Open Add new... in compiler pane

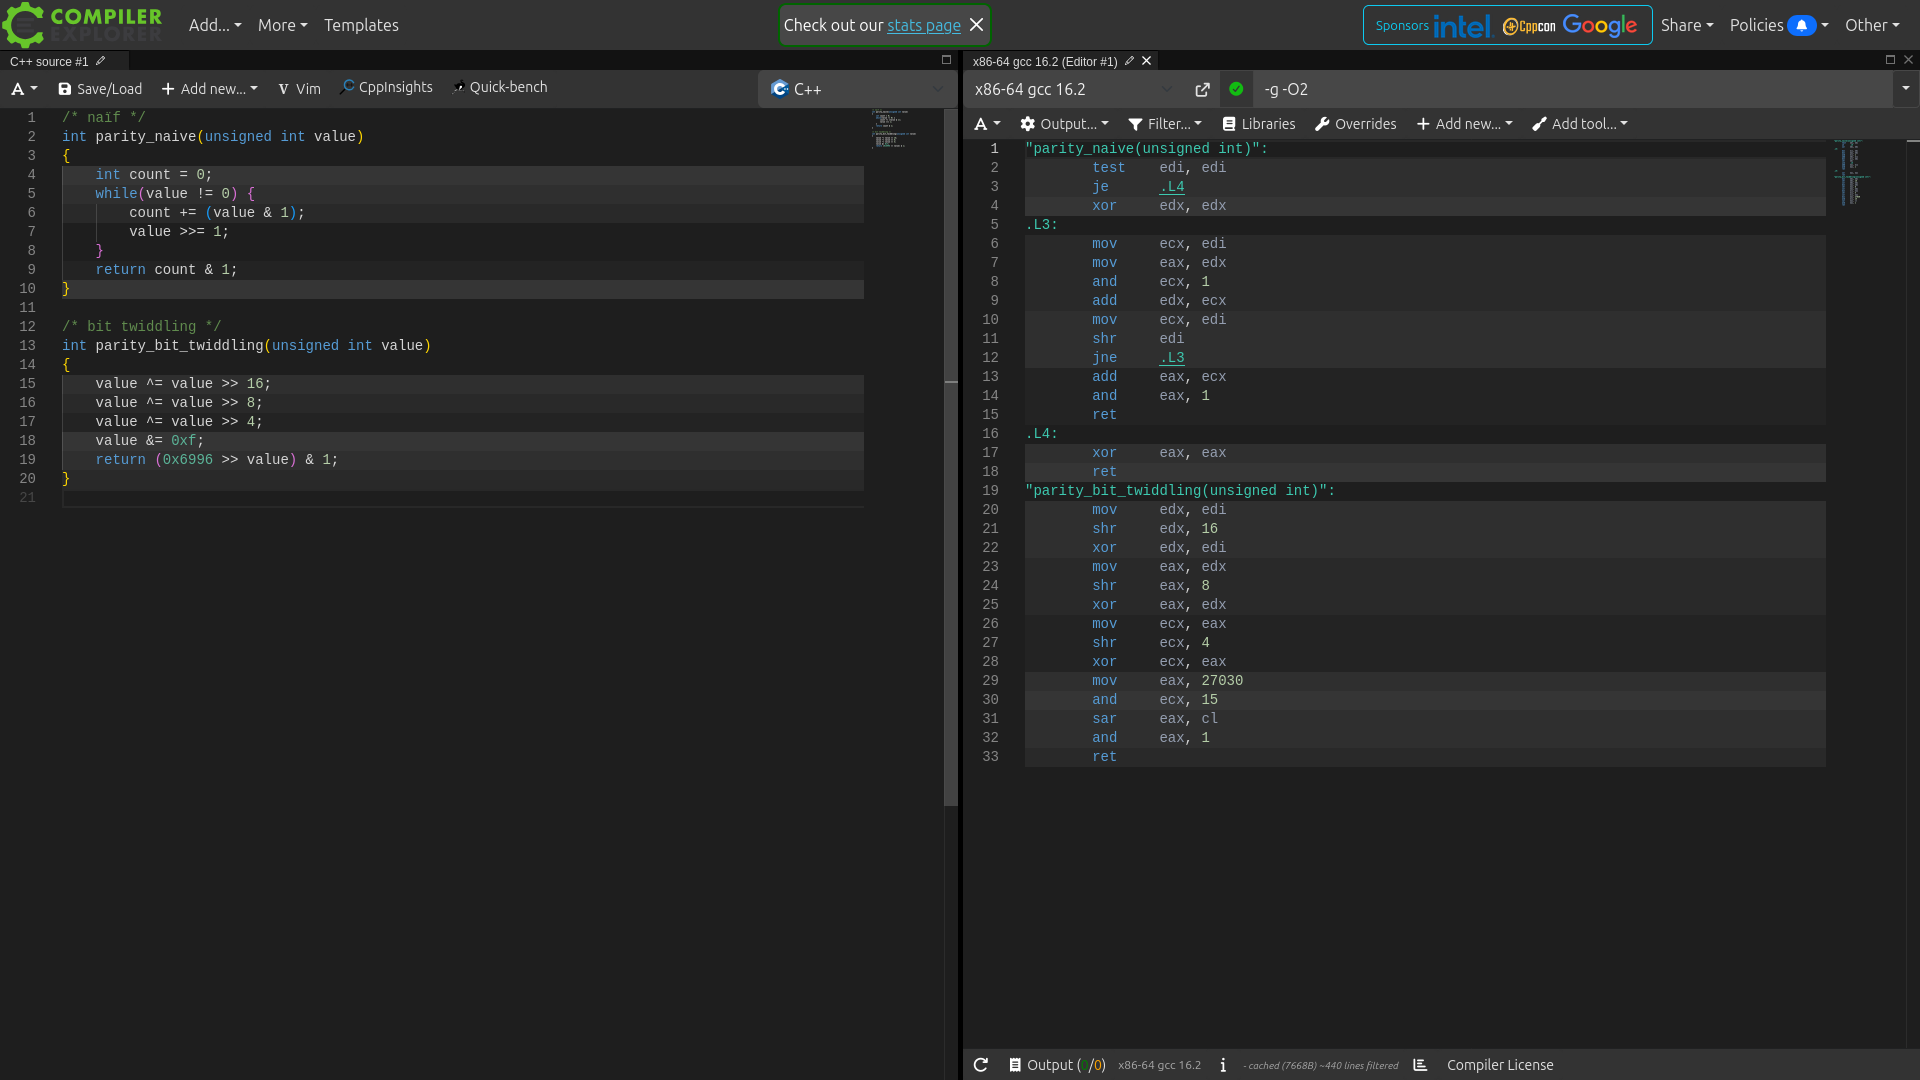pyautogui.click(x=1465, y=124)
